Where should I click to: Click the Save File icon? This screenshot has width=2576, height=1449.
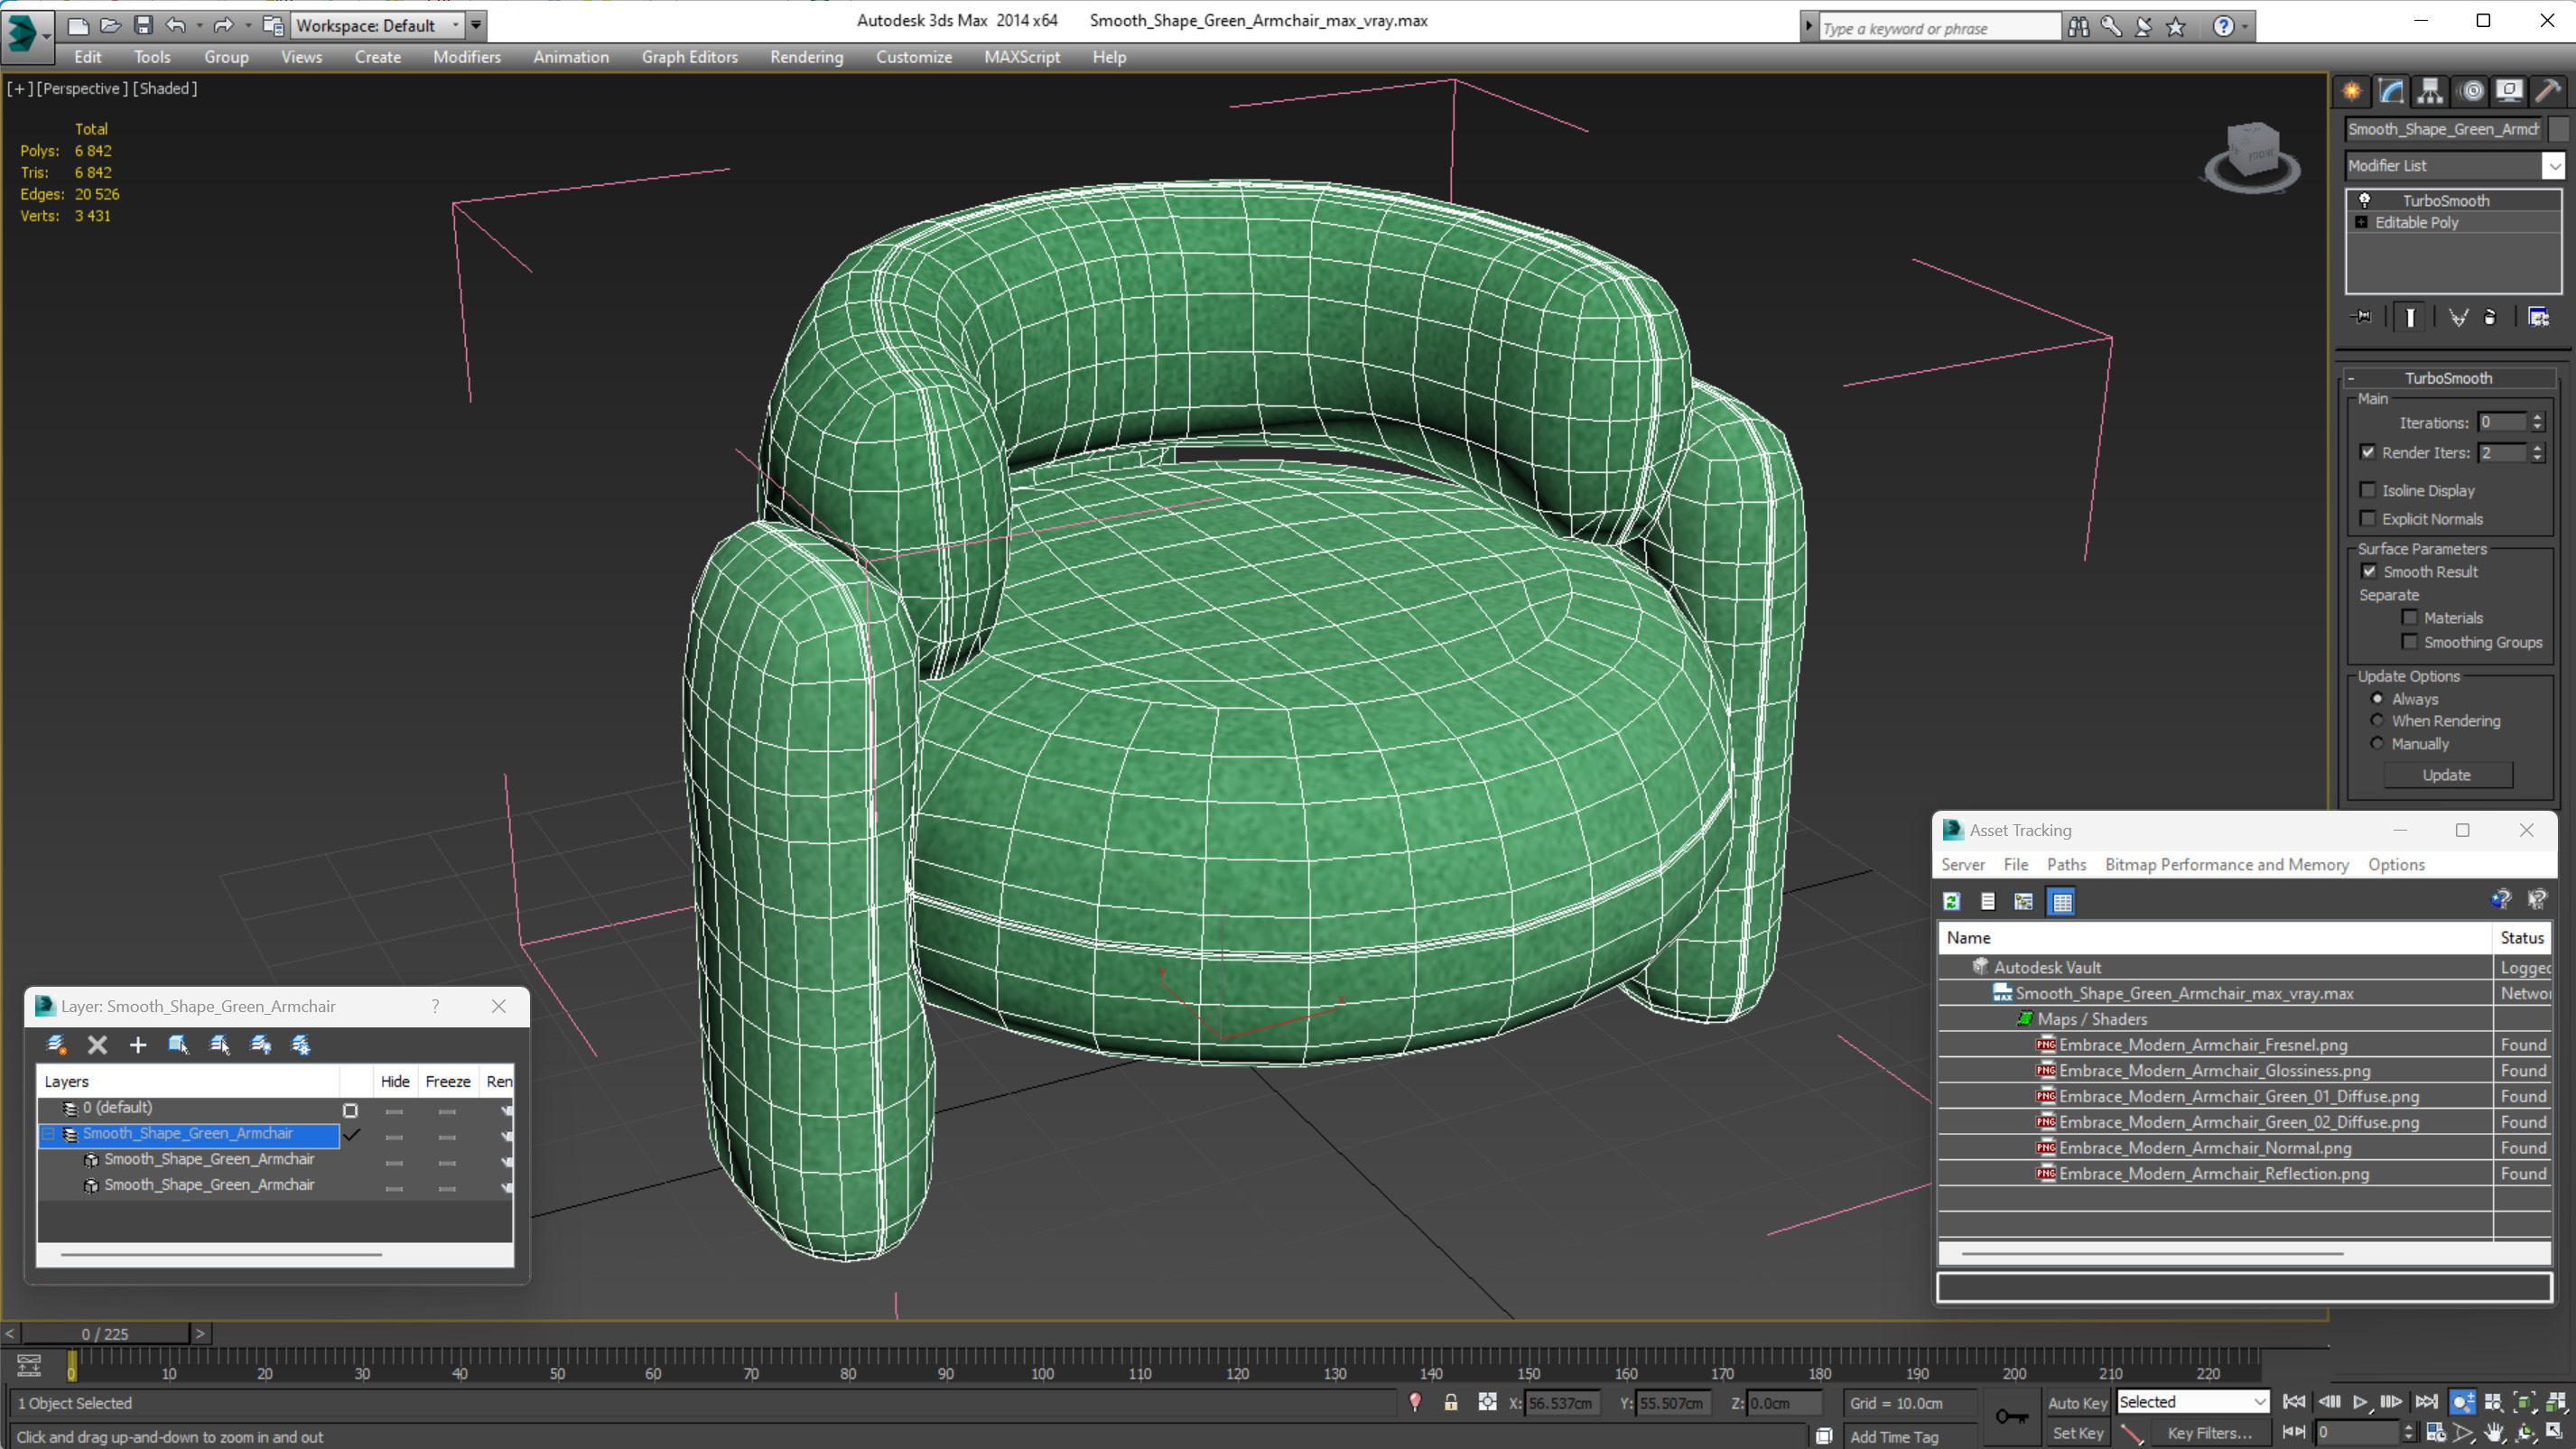(x=143, y=25)
